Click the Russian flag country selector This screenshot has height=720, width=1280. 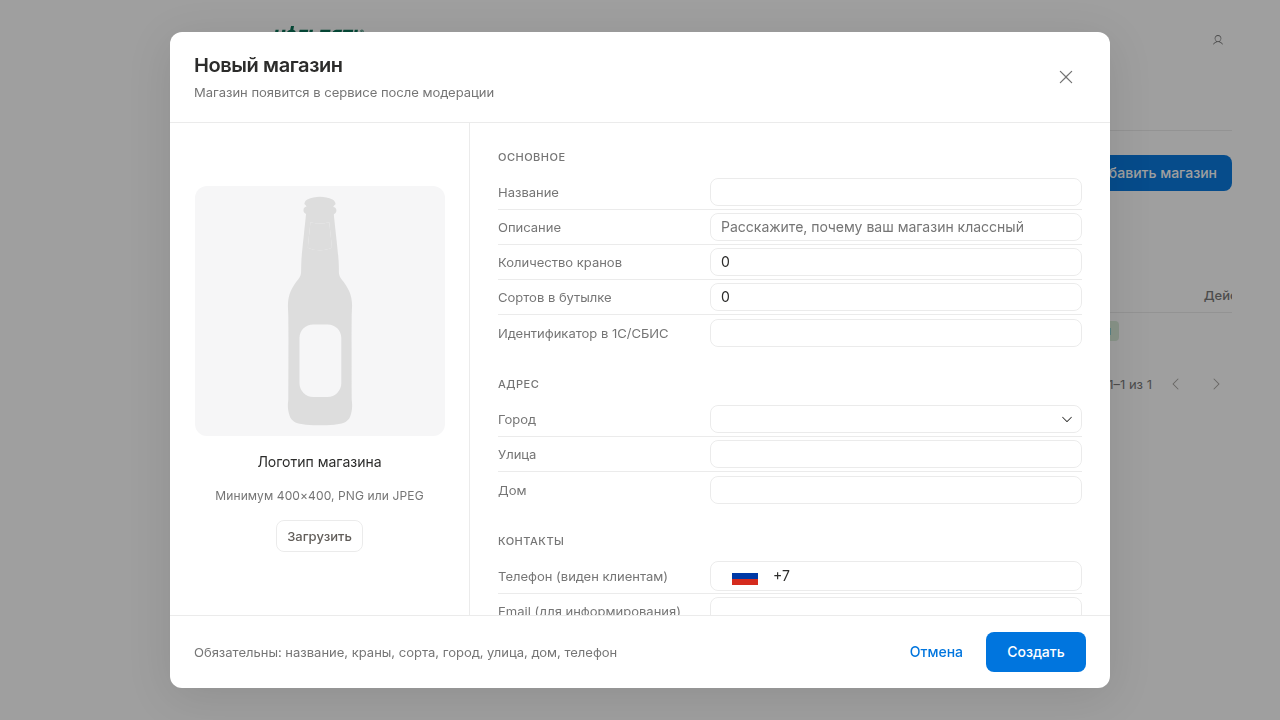coord(745,577)
